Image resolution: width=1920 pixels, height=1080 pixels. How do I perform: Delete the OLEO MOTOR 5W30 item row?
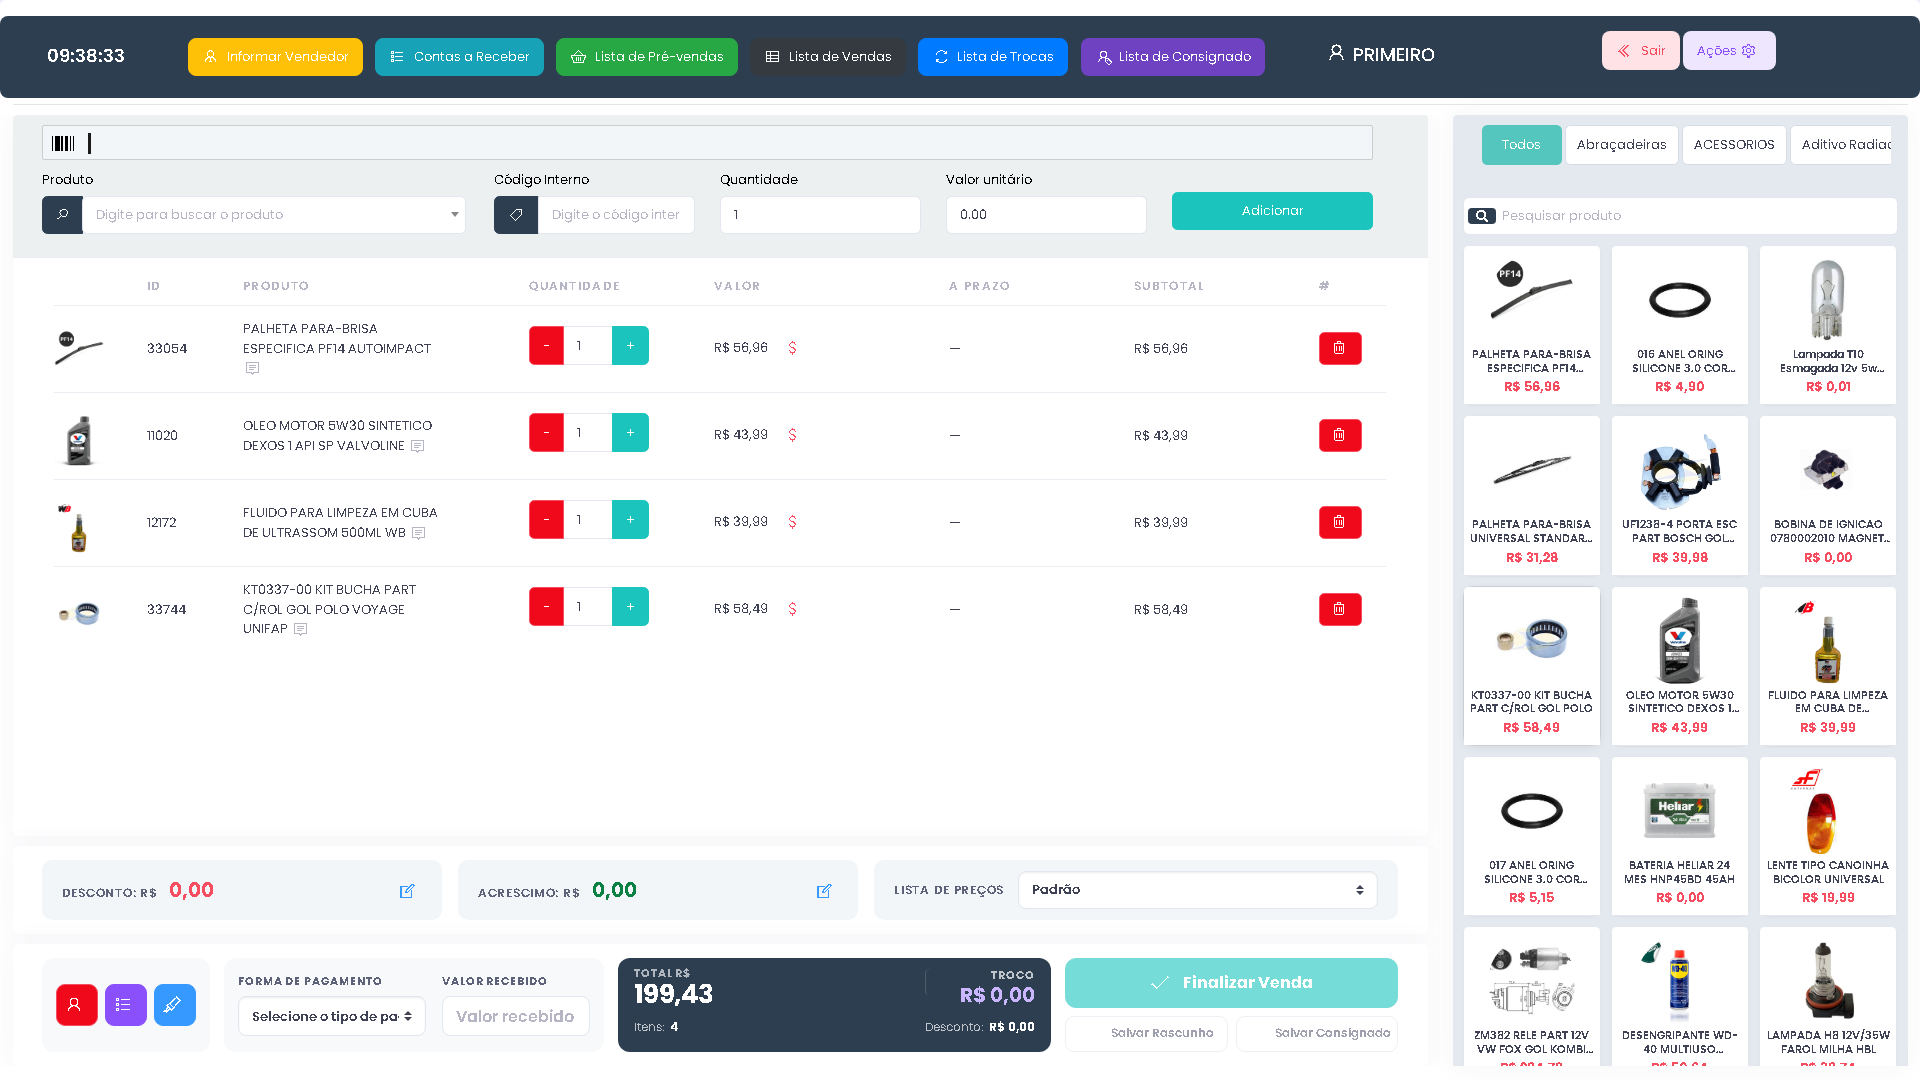click(1340, 435)
